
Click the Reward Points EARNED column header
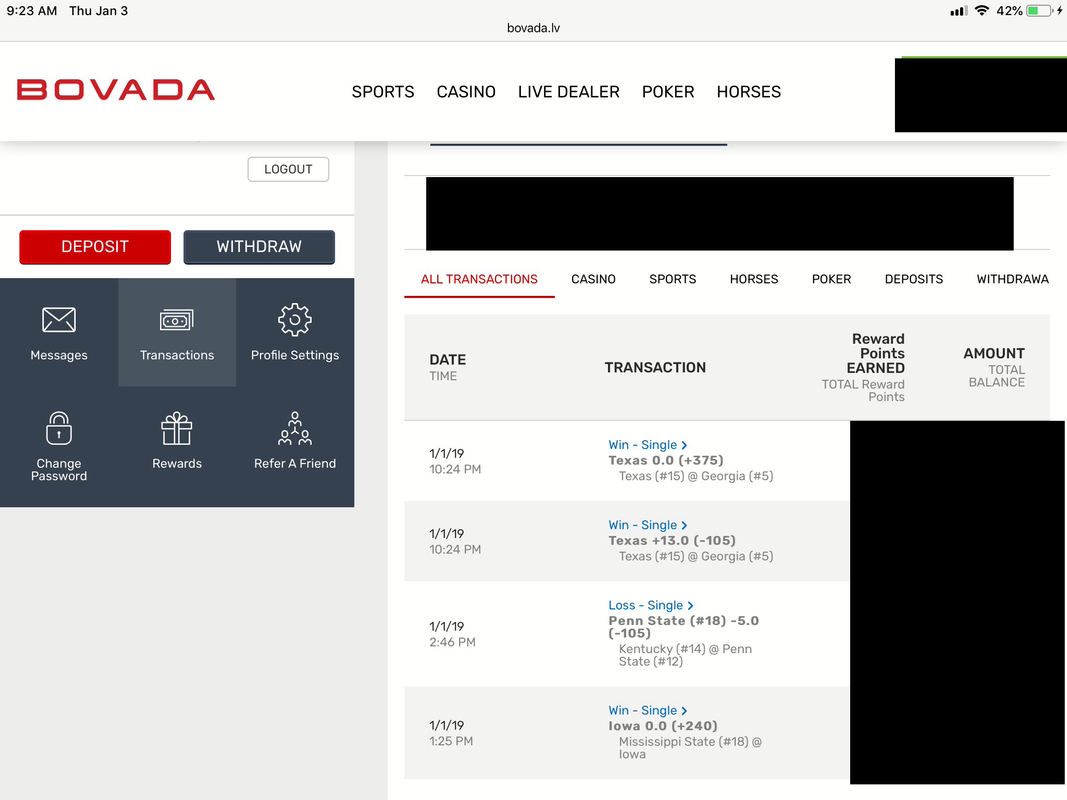(x=878, y=353)
